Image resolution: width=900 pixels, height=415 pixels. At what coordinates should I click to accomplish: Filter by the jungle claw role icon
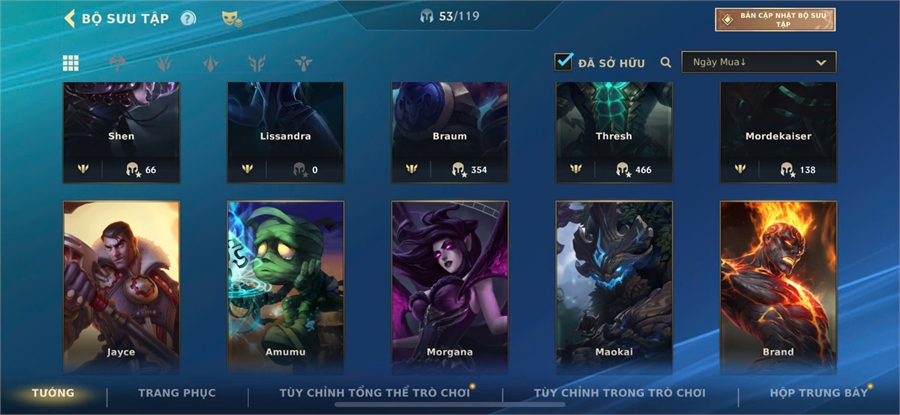(x=164, y=63)
